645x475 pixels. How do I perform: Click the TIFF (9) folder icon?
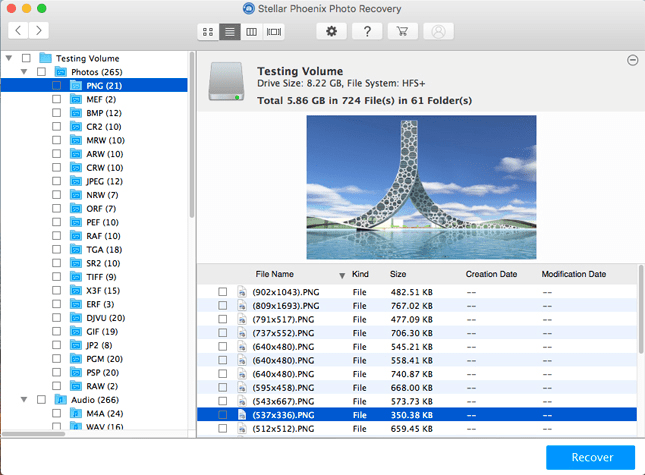click(x=76, y=277)
